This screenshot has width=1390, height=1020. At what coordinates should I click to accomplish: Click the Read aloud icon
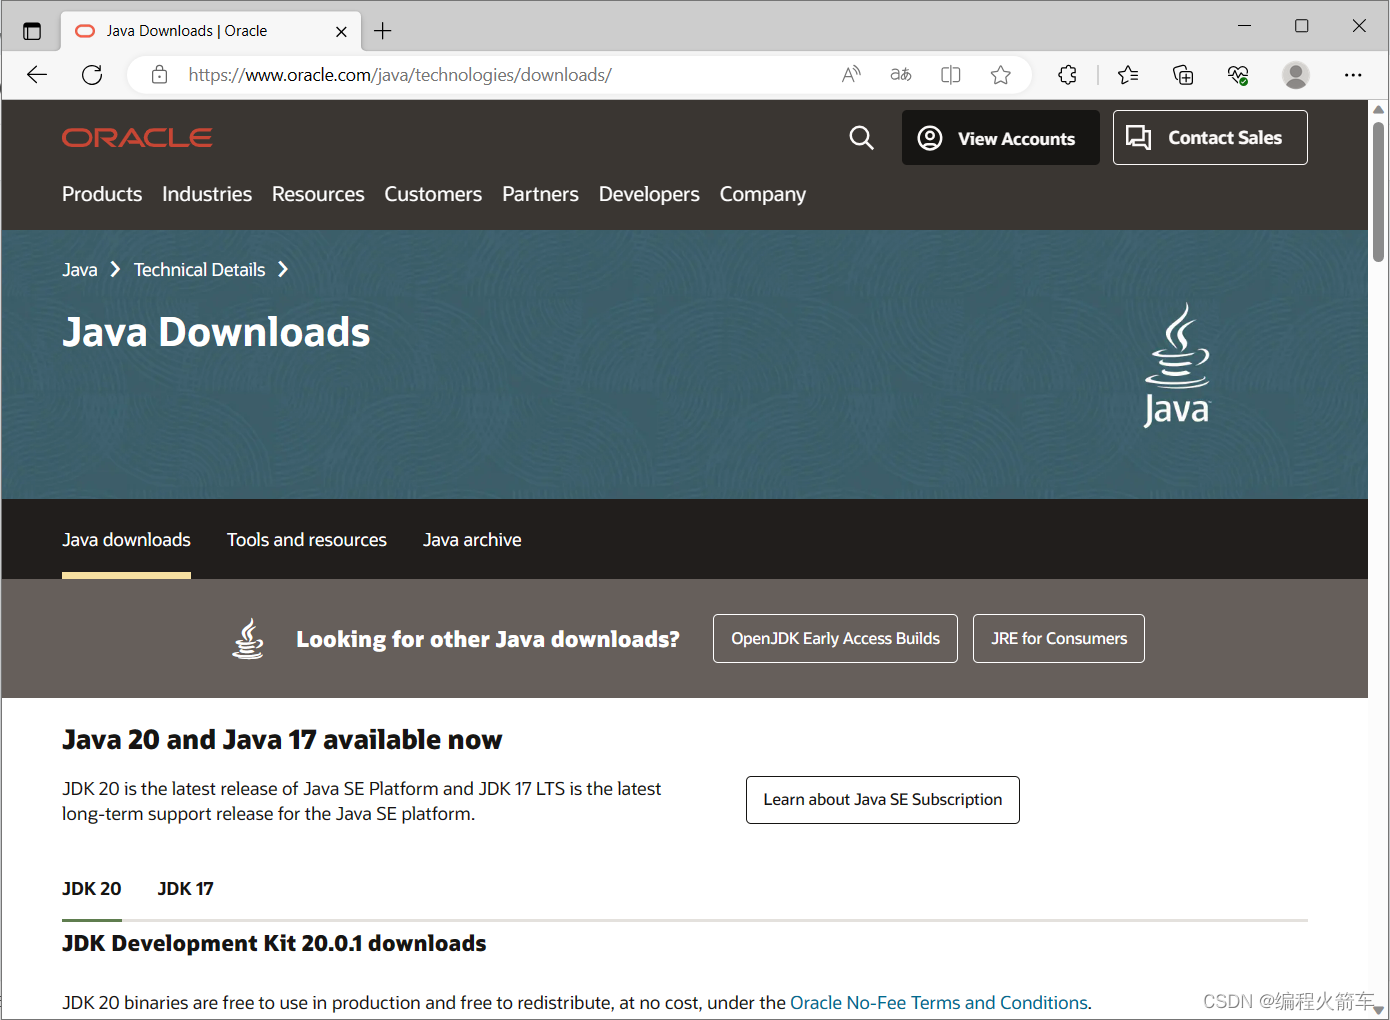pyautogui.click(x=851, y=75)
